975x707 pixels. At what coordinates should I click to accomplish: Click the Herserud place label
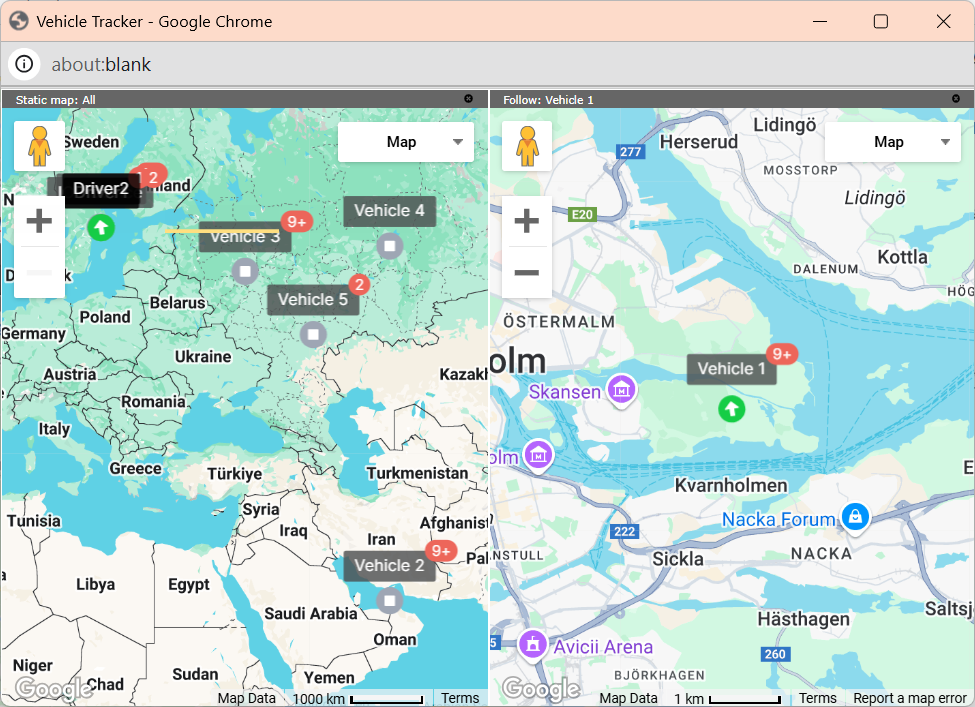pyautogui.click(x=698, y=142)
